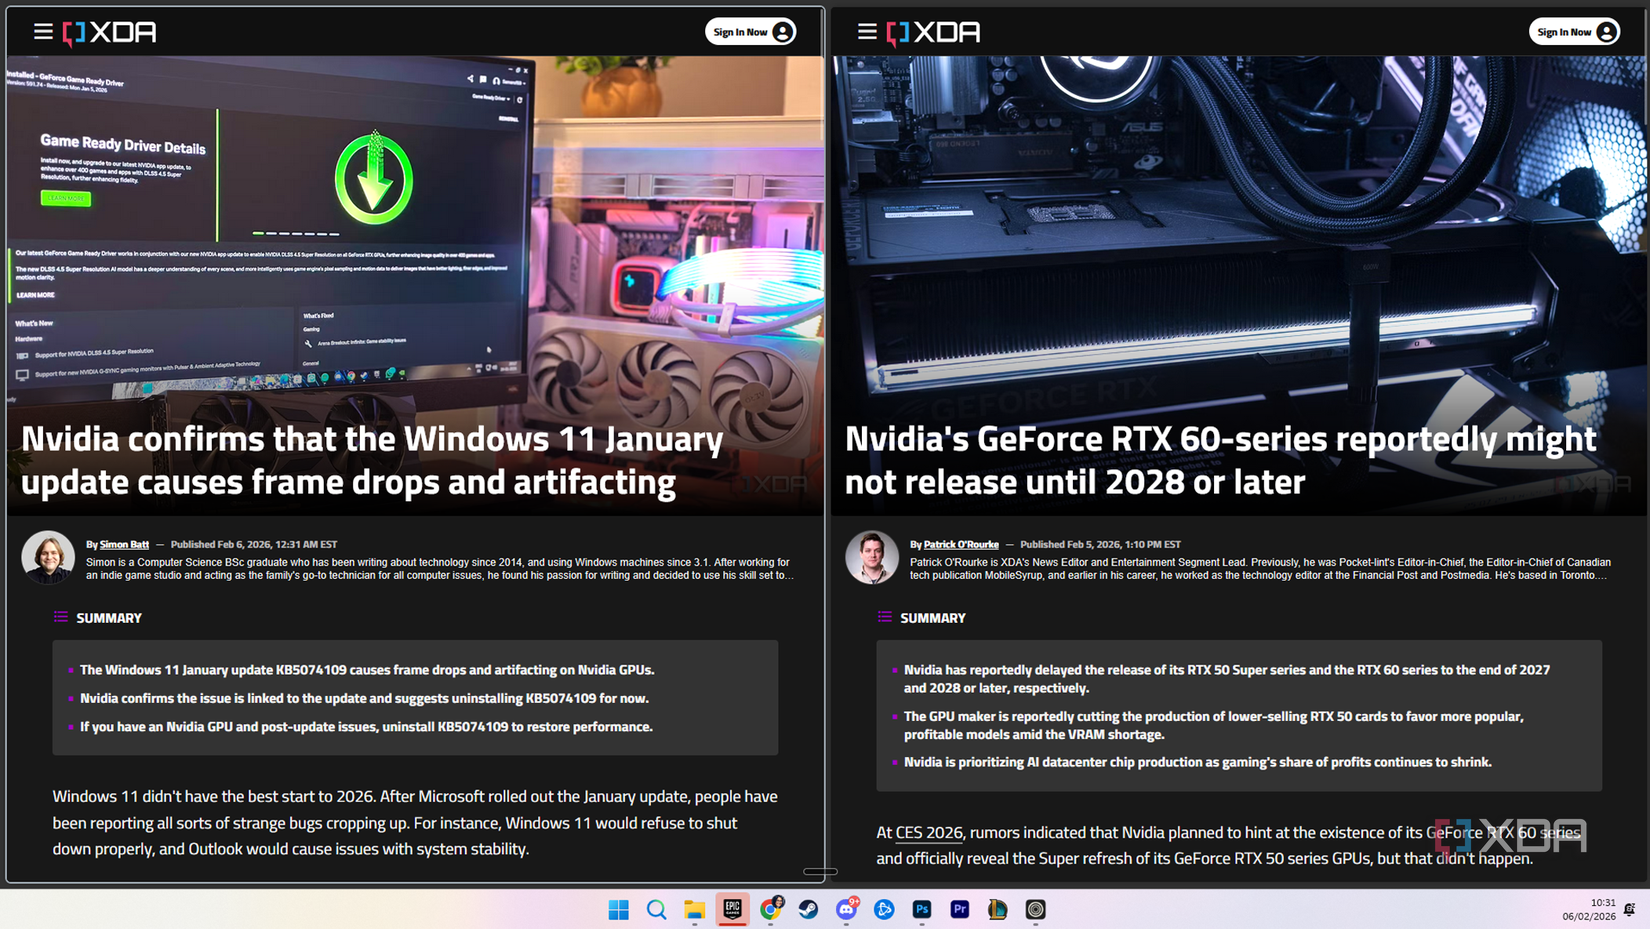The image size is (1650, 929).
Task: Click the paragraph starting 'Windows 11 didn't have the best start'
Action: [415, 822]
